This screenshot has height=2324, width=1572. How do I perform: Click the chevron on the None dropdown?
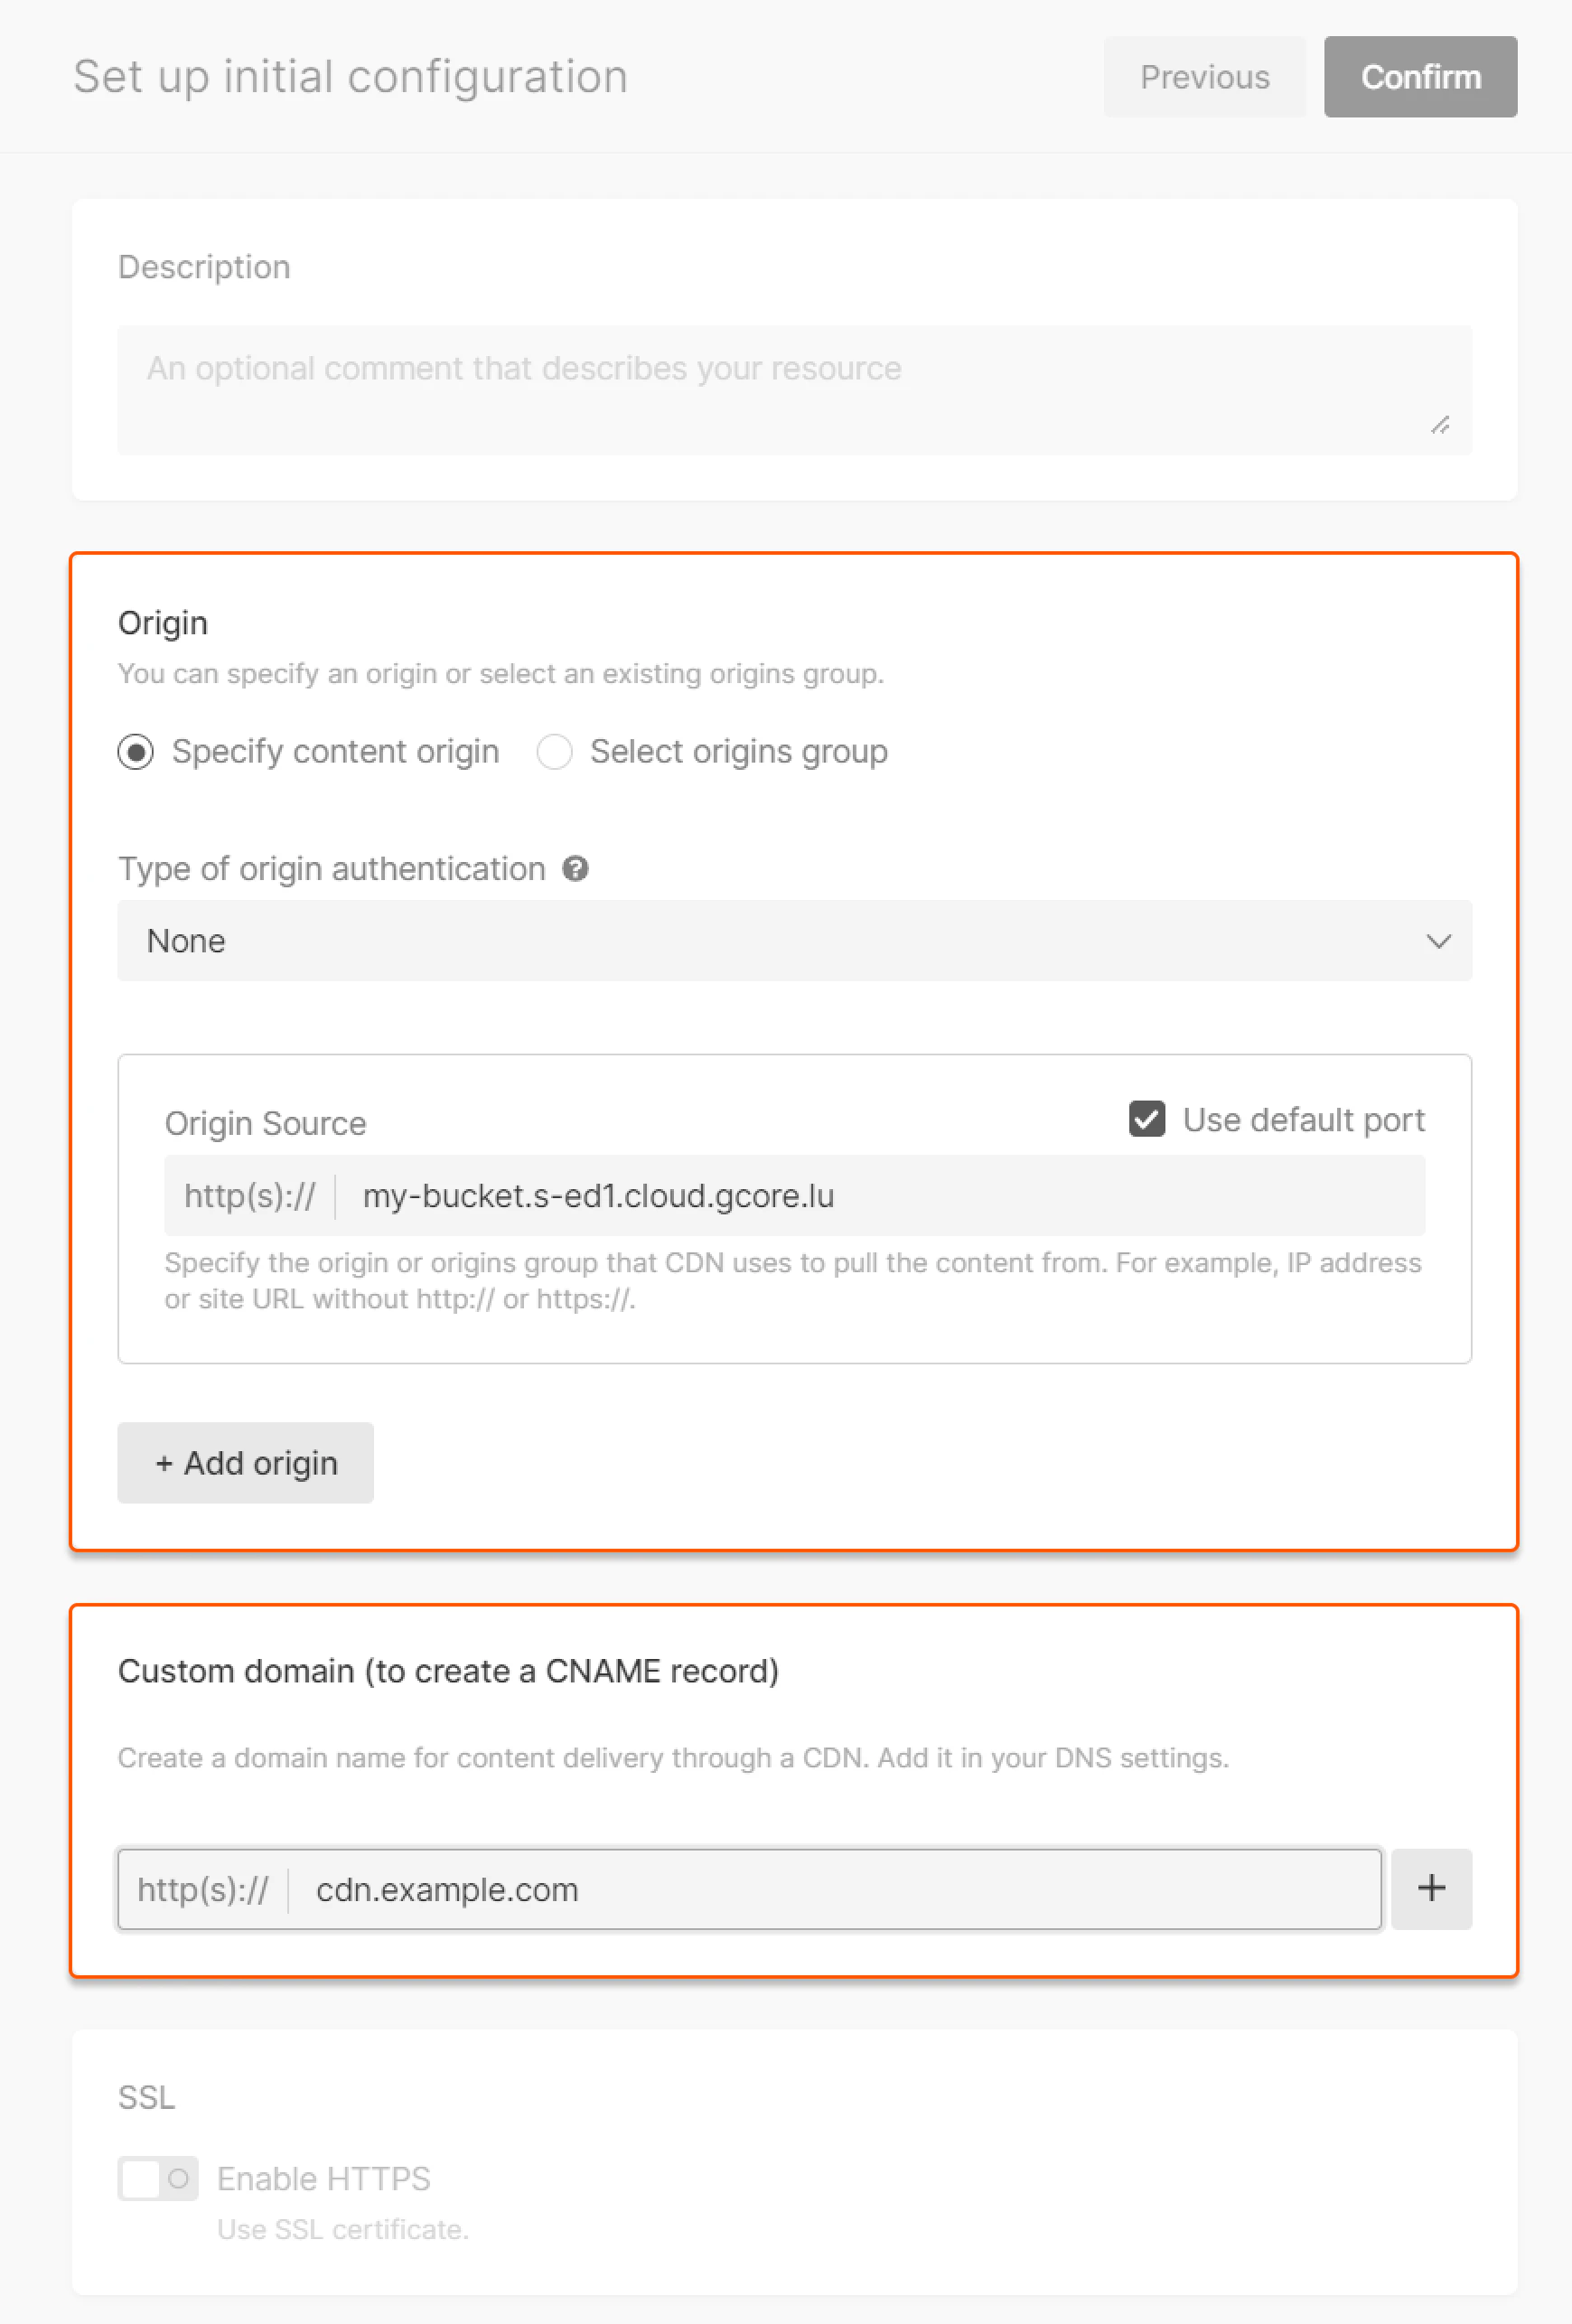pos(1440,941)
